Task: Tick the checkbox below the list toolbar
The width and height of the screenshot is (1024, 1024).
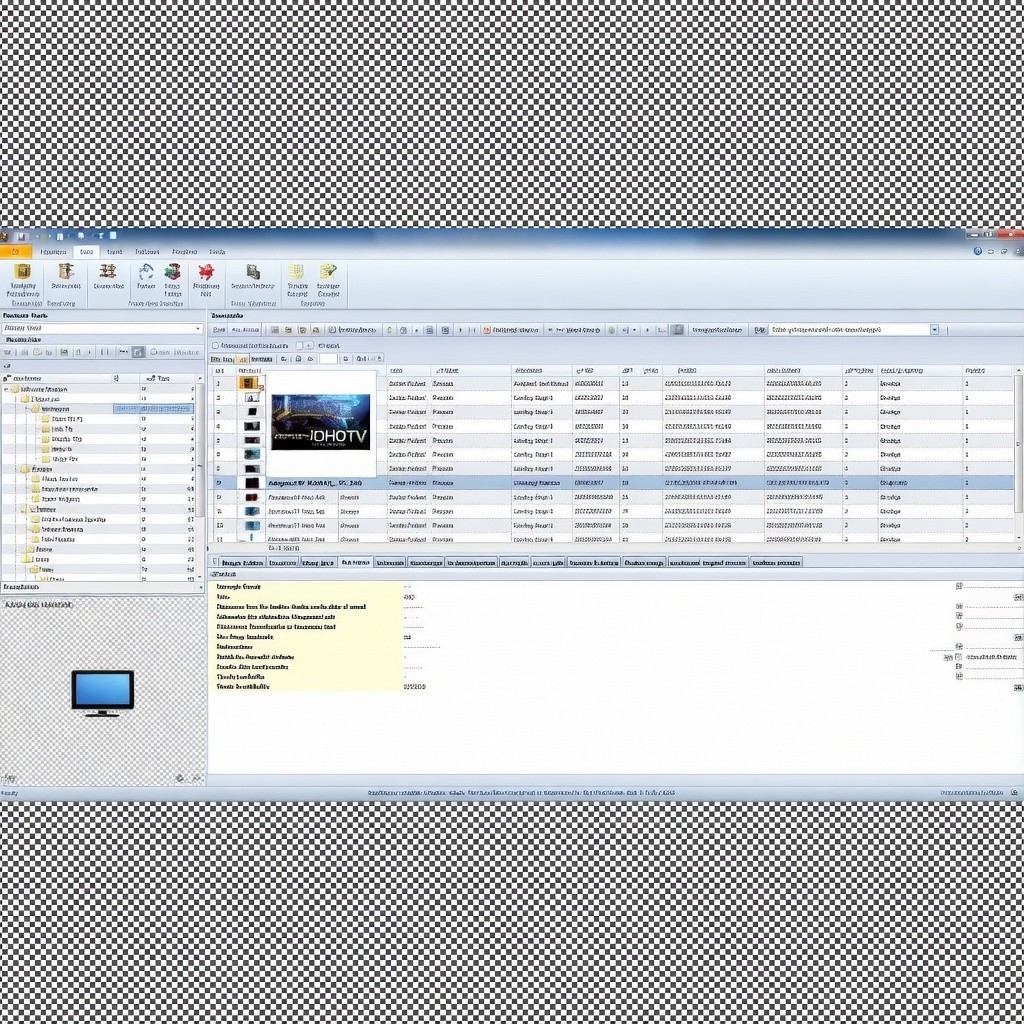Action: (x=215, y=345)
